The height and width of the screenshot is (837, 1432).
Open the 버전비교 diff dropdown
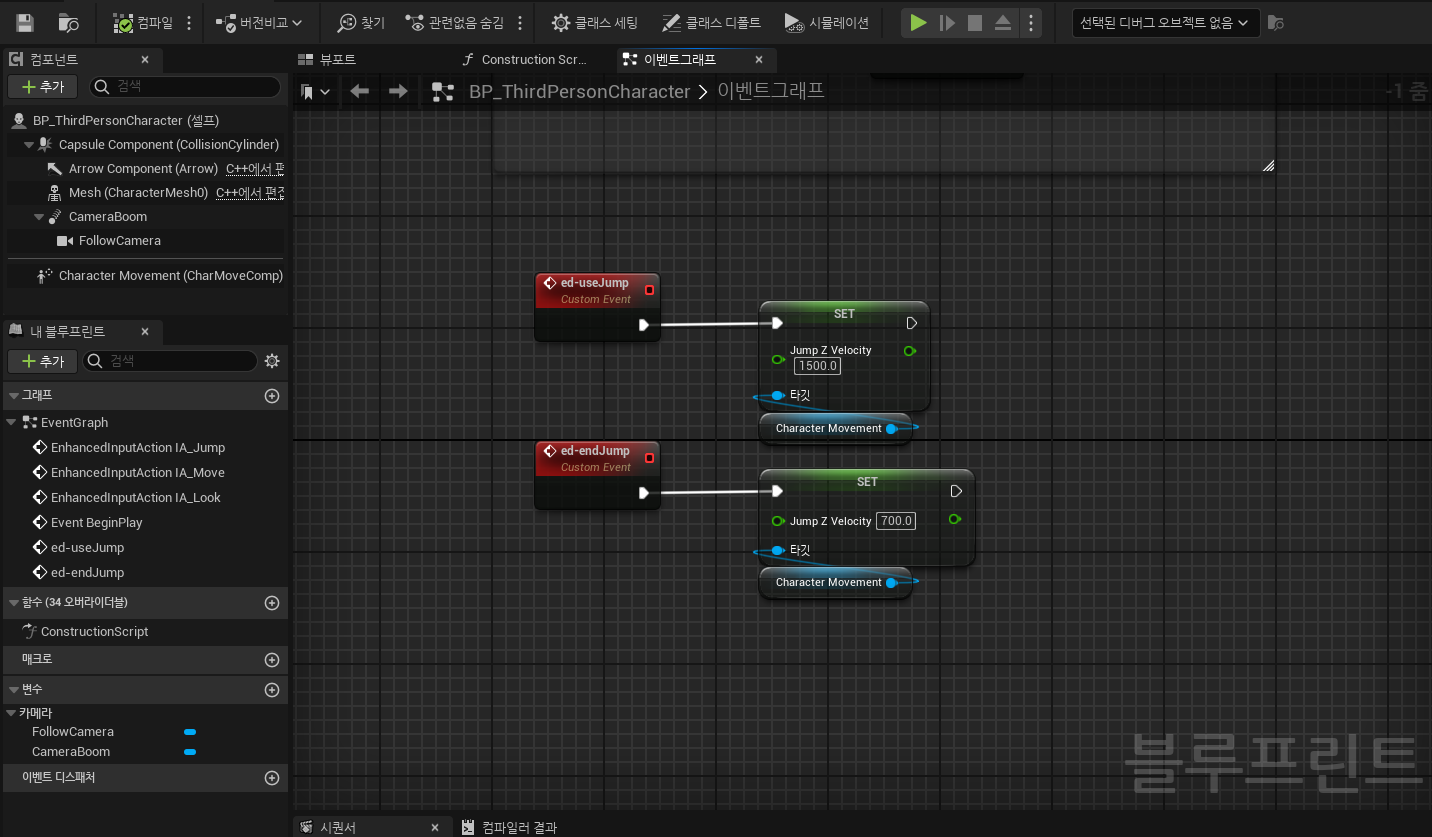click(259, 22)
